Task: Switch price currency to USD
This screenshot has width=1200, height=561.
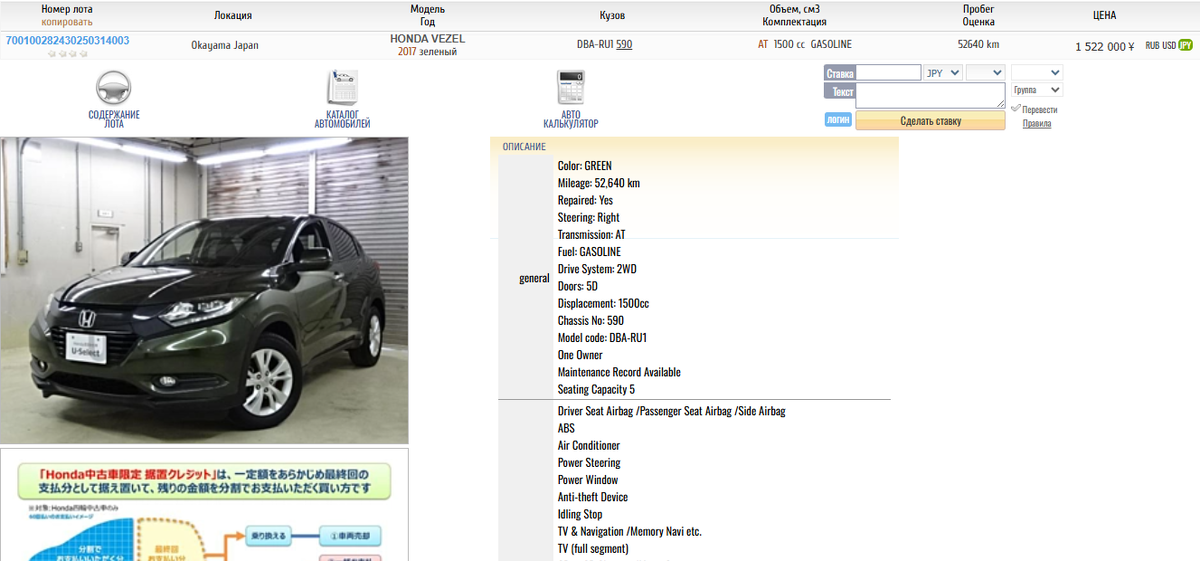Action: tap(1169, 45)
